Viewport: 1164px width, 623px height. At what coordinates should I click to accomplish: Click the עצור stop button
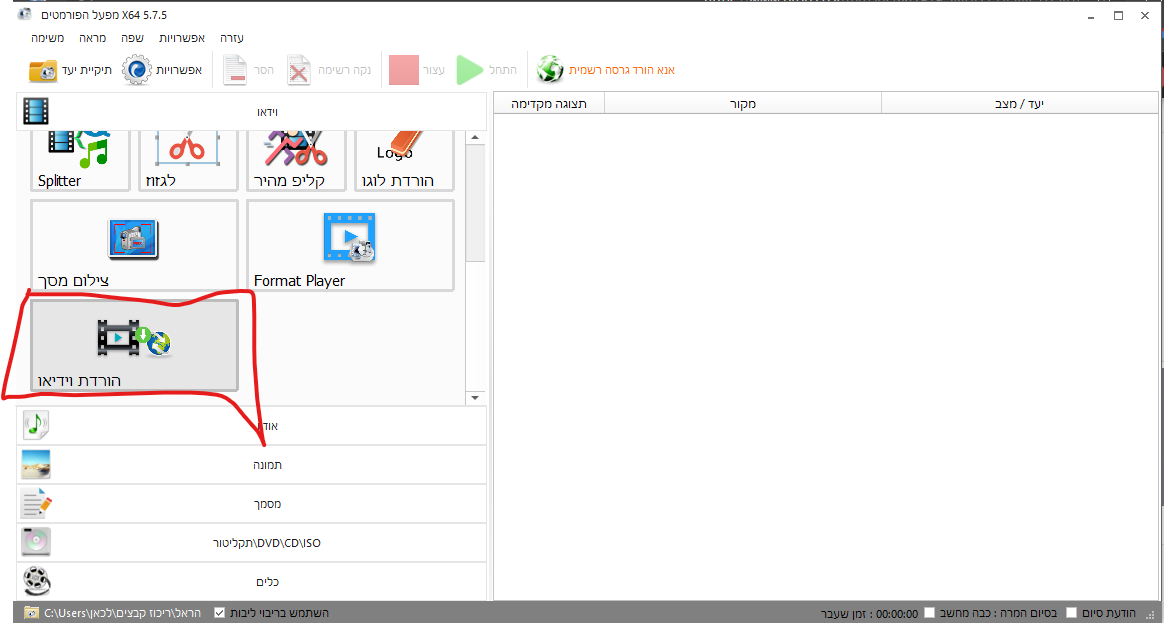pos(417,71)
